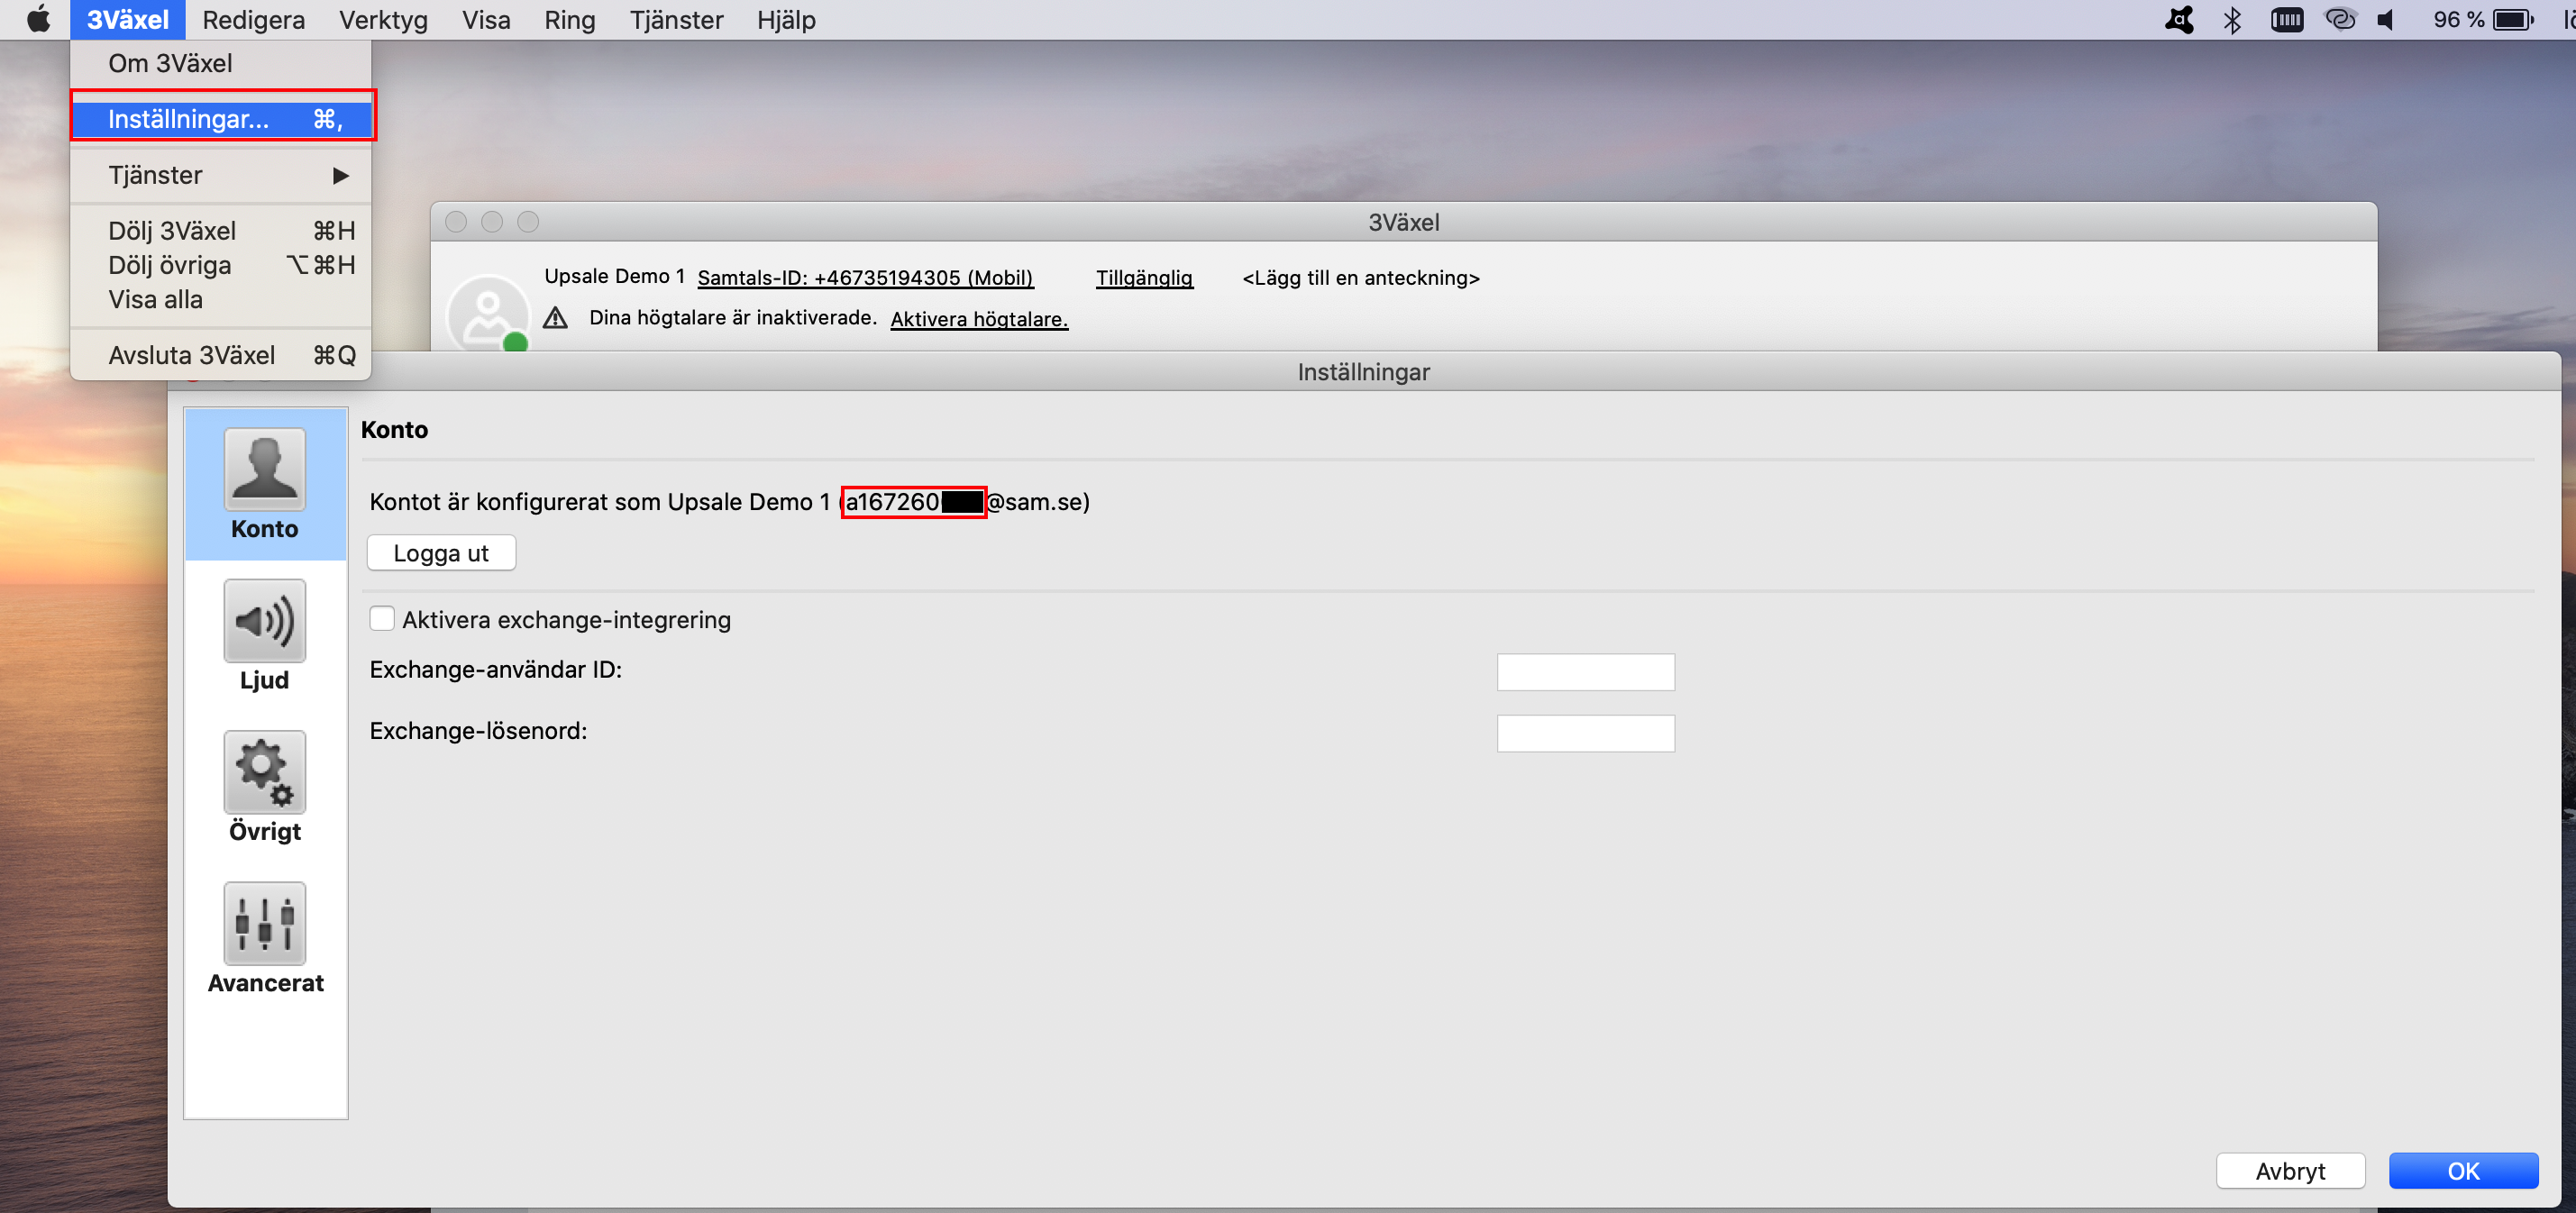
Task: Select Visa alla menu entry
Action: click(x=220, y=299)
